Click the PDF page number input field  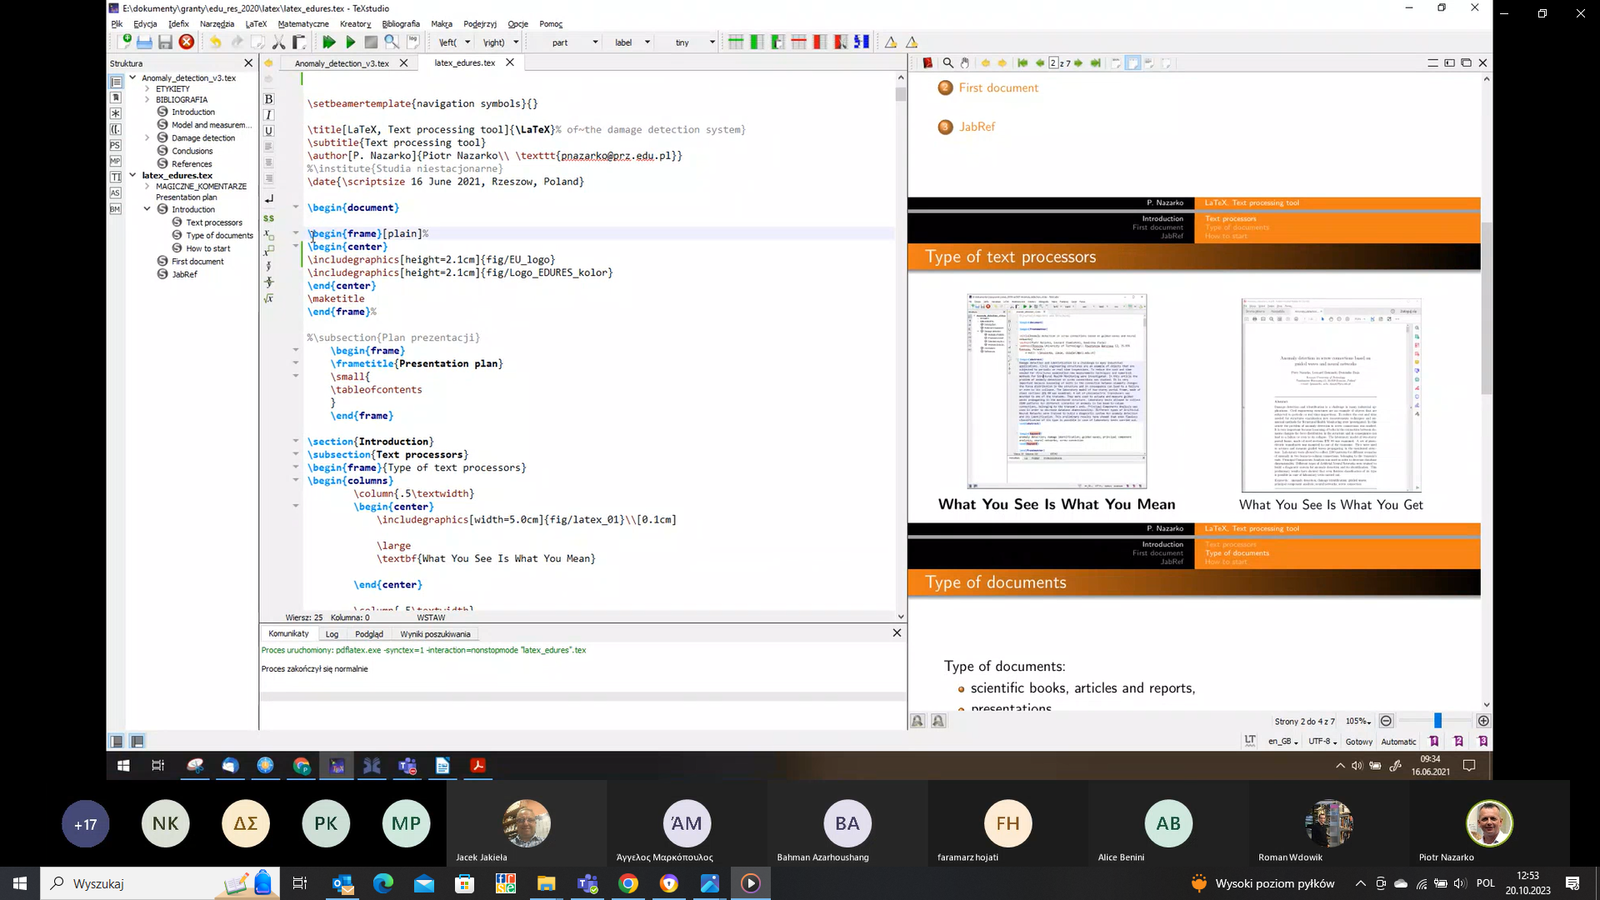pos(1053,63)
